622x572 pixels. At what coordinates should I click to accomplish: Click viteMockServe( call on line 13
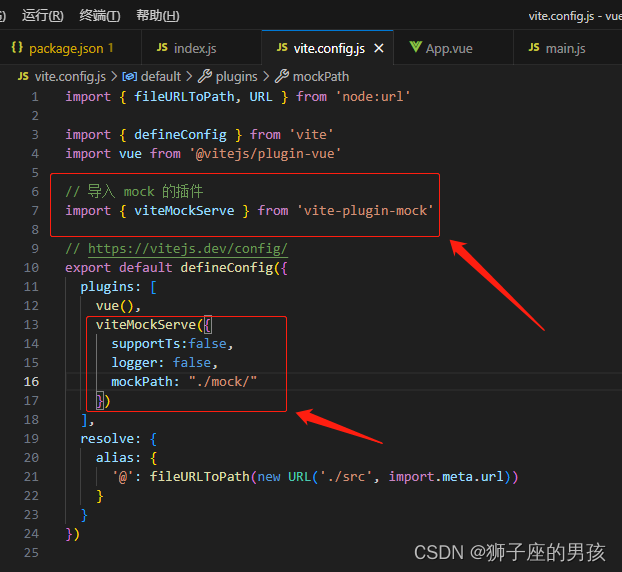149,325
